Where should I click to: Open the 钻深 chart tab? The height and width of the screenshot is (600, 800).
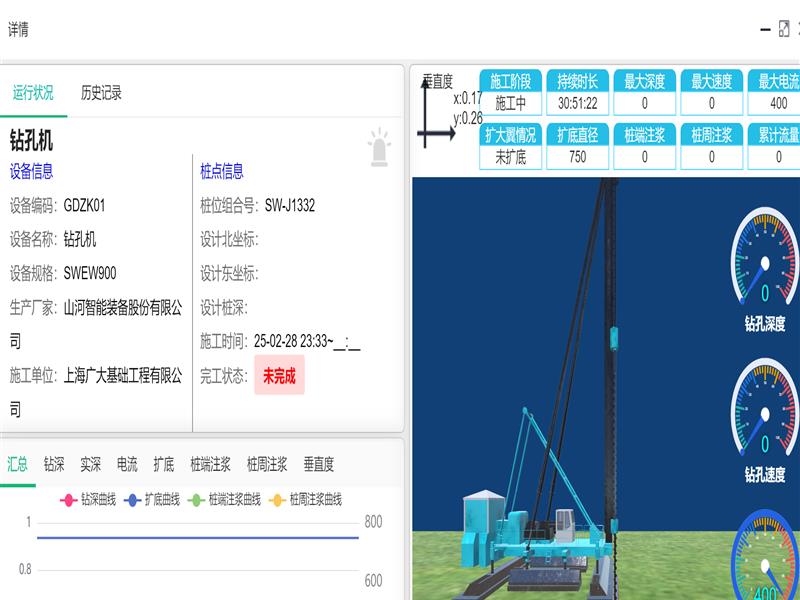54,464
